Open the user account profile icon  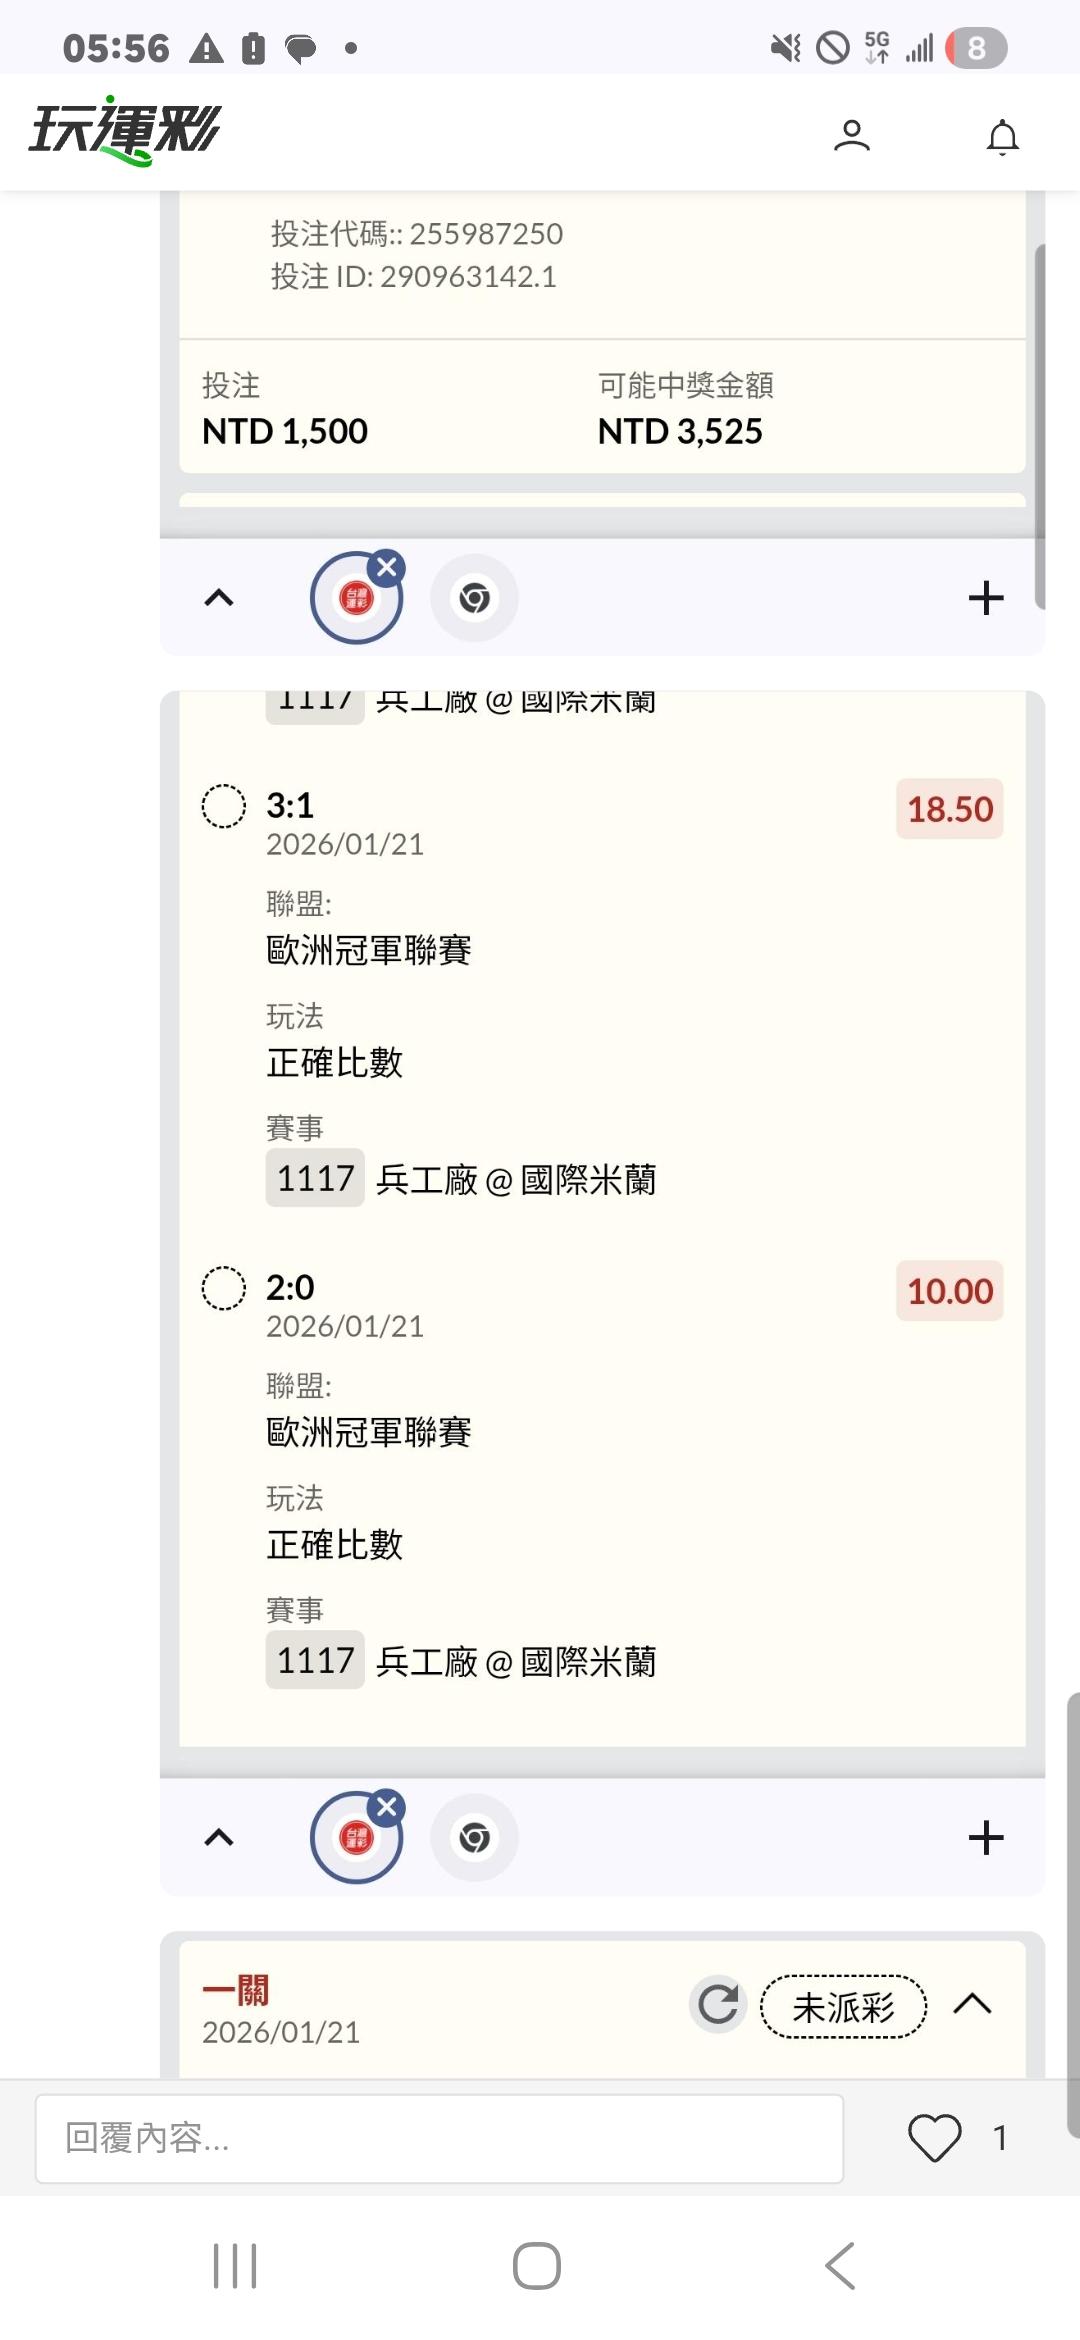tap(851, 136)
